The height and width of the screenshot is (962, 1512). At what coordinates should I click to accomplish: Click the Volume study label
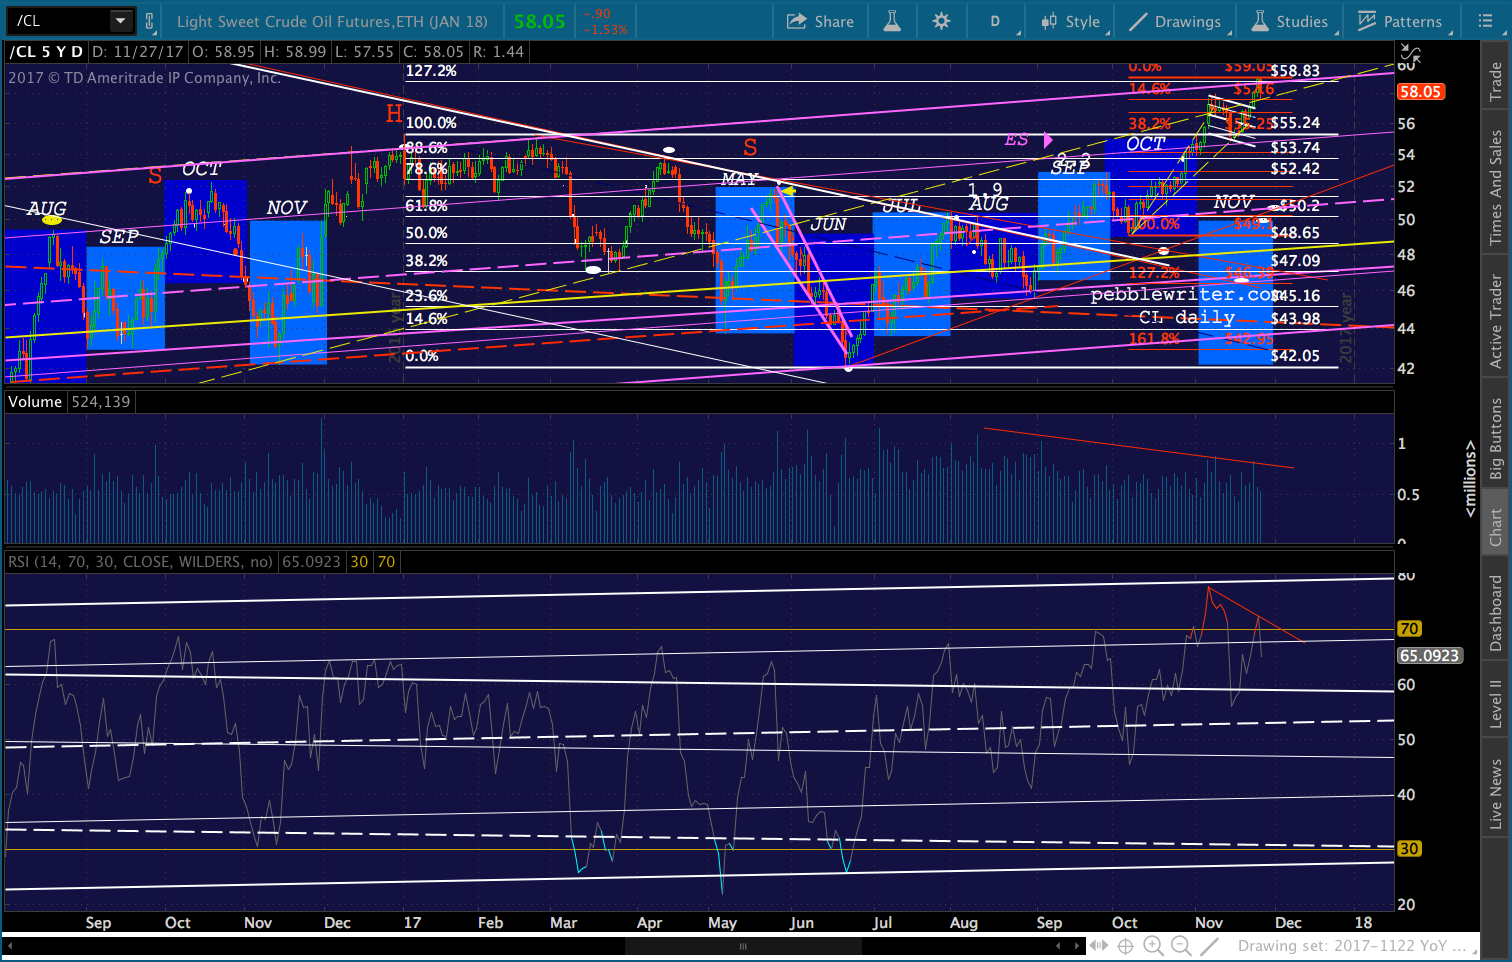pos(35,402)
